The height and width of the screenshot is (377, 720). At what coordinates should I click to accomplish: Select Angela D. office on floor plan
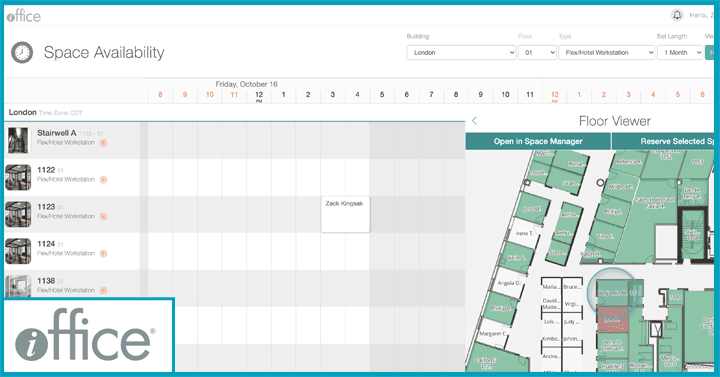pyautogui.click(x=510, y=283)
